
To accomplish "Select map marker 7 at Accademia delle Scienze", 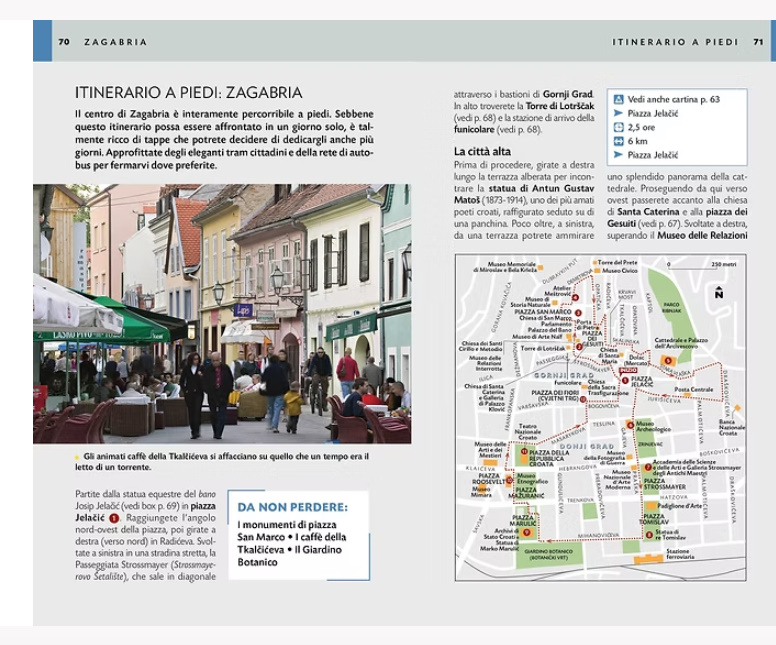I will pyautogui.click(x=648, y=467).
